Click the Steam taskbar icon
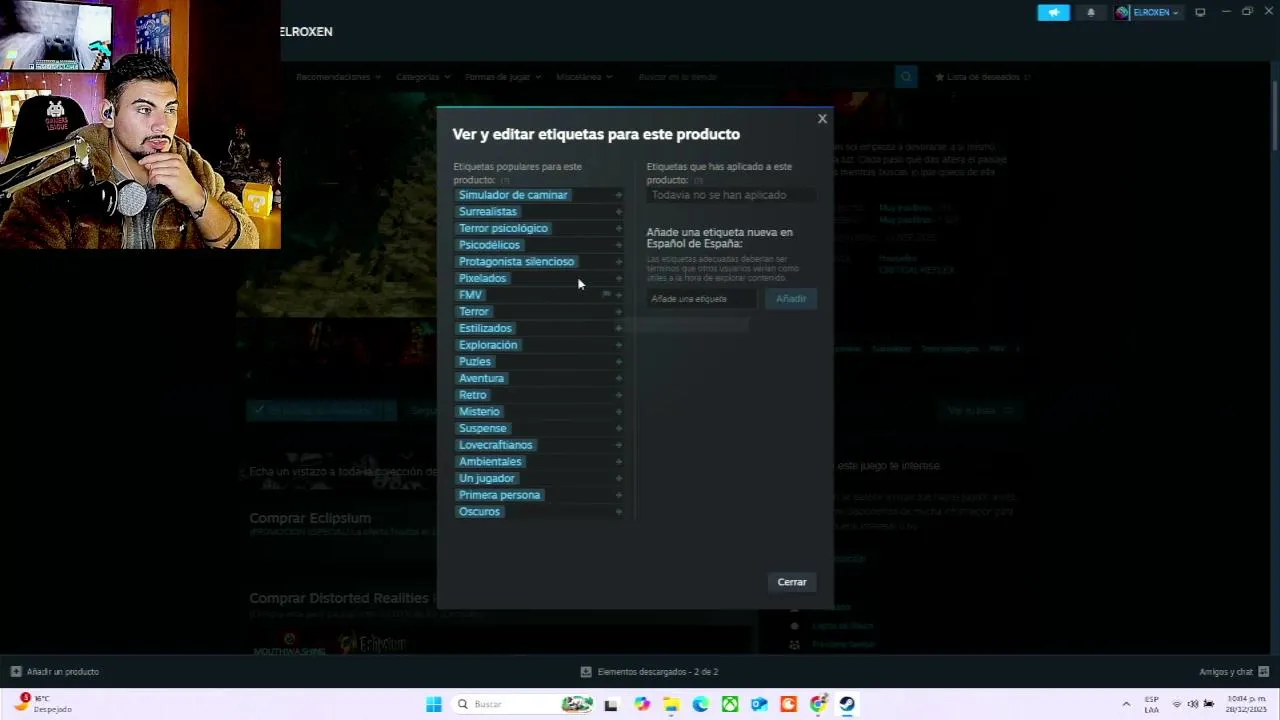This screenshot has width=1280, height=720. point(847,705)
